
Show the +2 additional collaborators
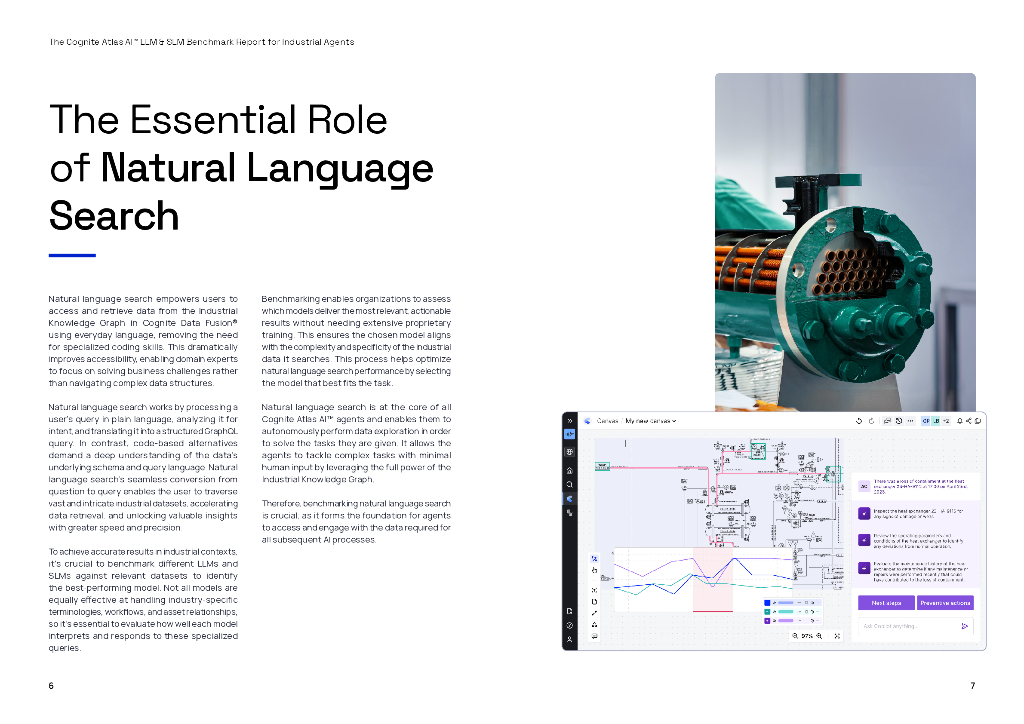[945, 421]
